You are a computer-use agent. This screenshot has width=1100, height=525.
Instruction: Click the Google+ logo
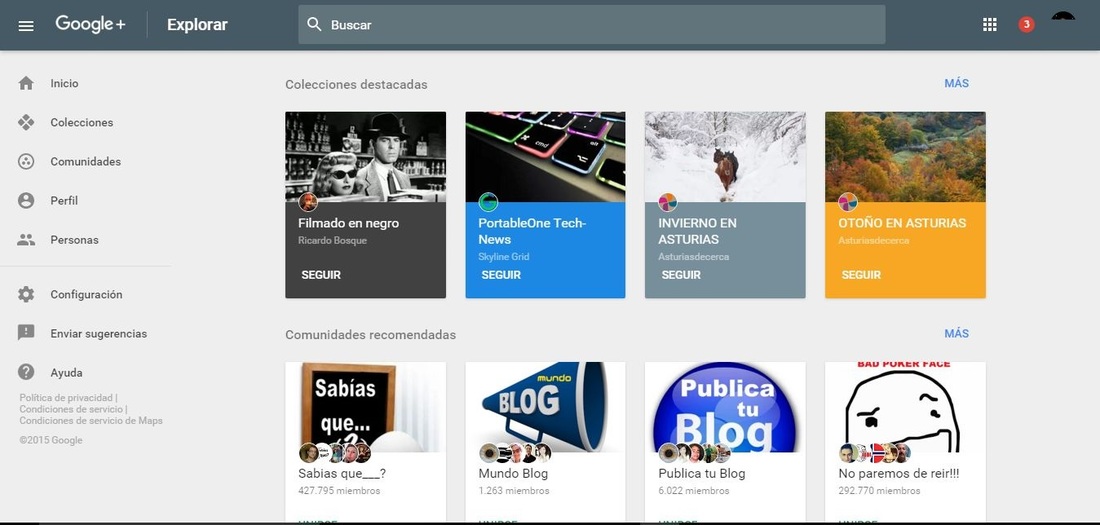pos(90,24)
